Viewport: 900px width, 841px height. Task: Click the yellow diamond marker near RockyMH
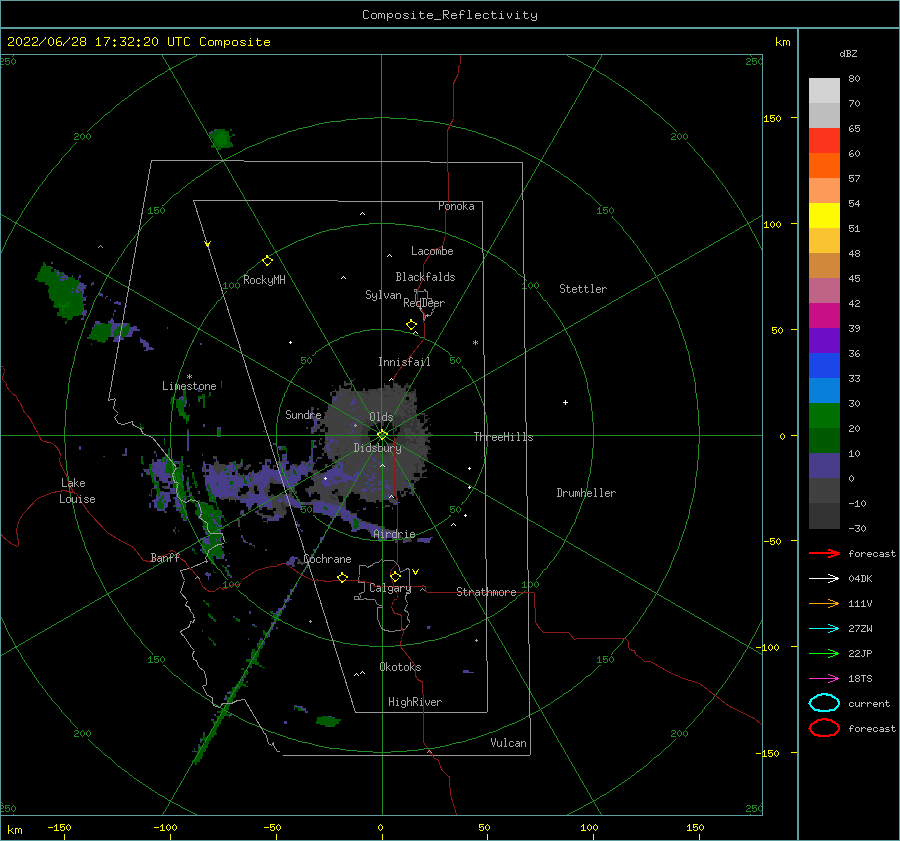tap(267, 261)
